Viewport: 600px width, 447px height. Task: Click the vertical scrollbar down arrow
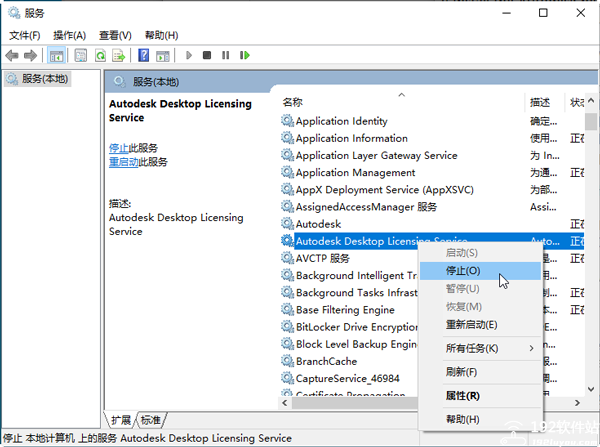591,389
